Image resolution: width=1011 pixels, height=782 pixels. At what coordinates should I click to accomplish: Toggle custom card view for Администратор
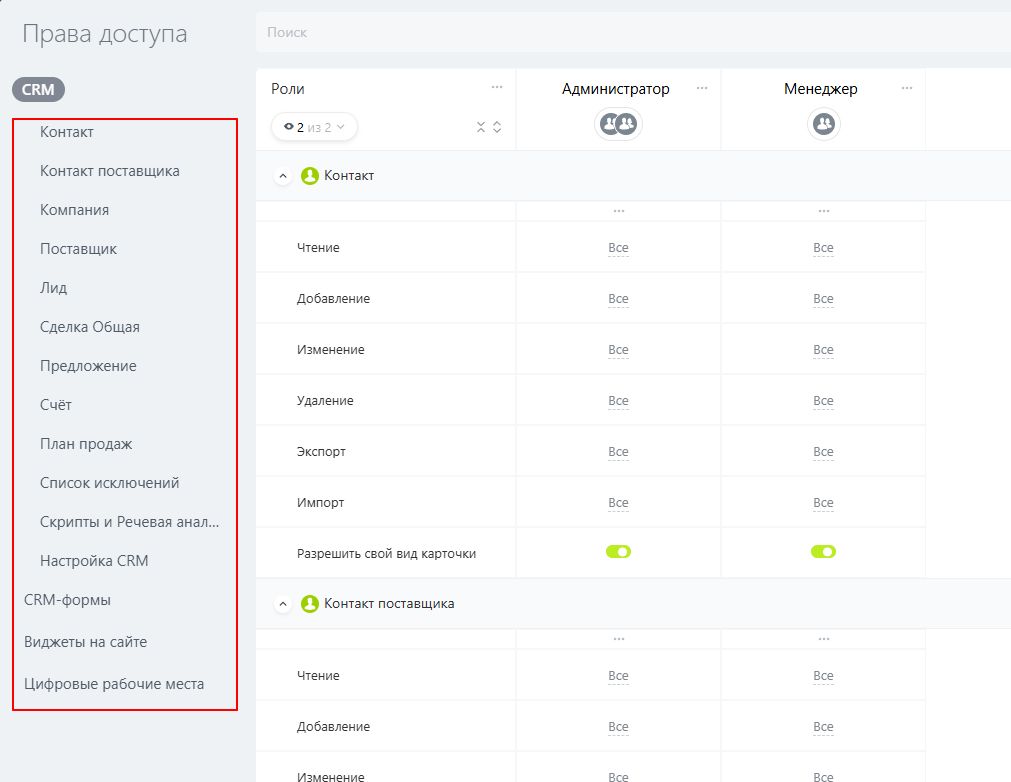click(x=618, y=552)
